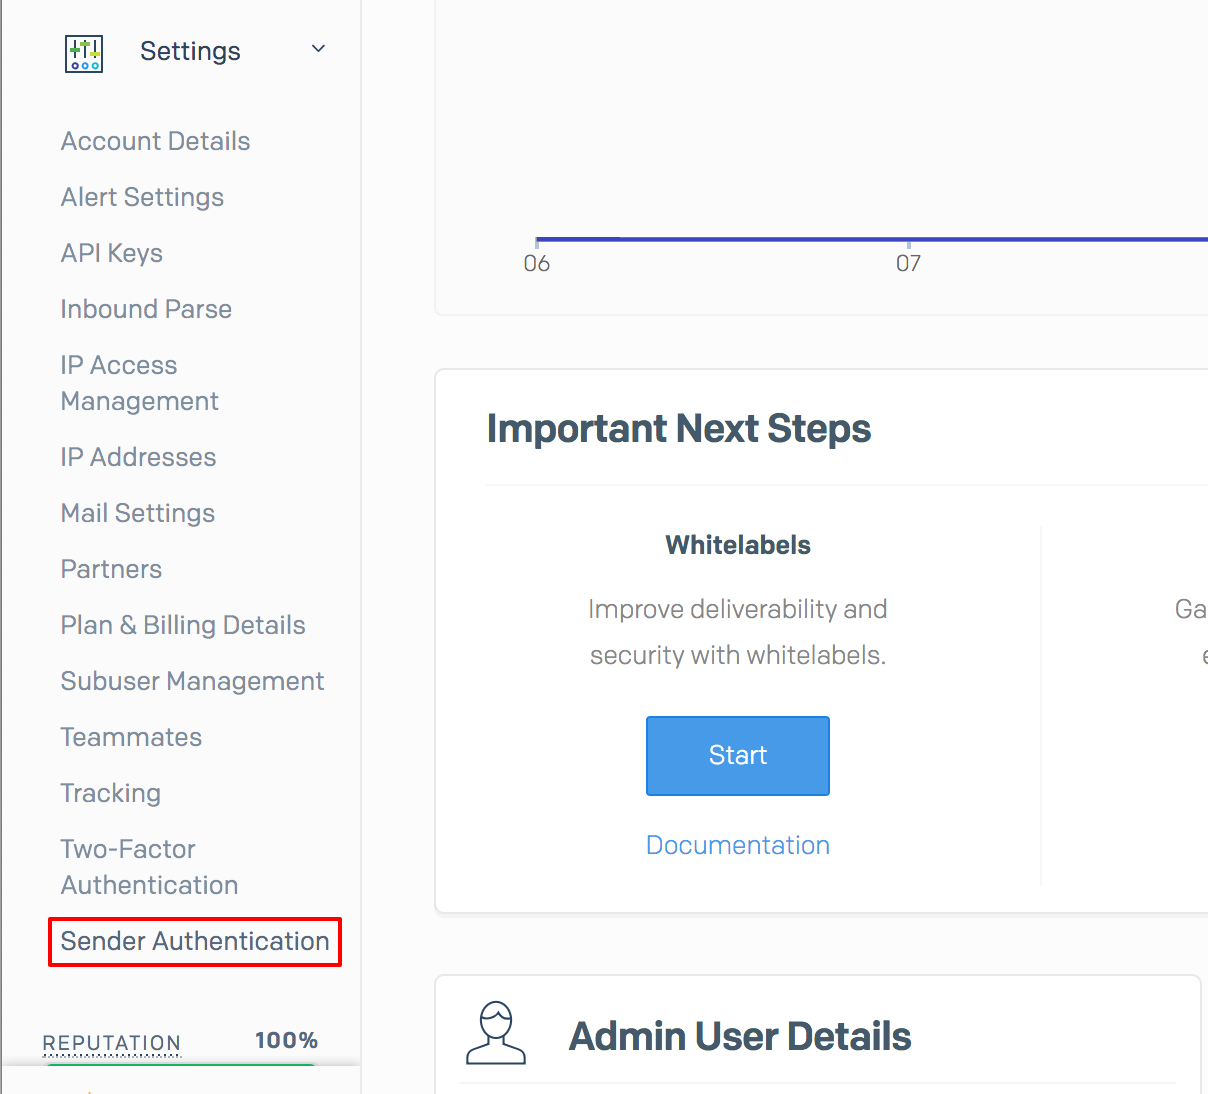Open Two-Factor Authentication settings

149,867
